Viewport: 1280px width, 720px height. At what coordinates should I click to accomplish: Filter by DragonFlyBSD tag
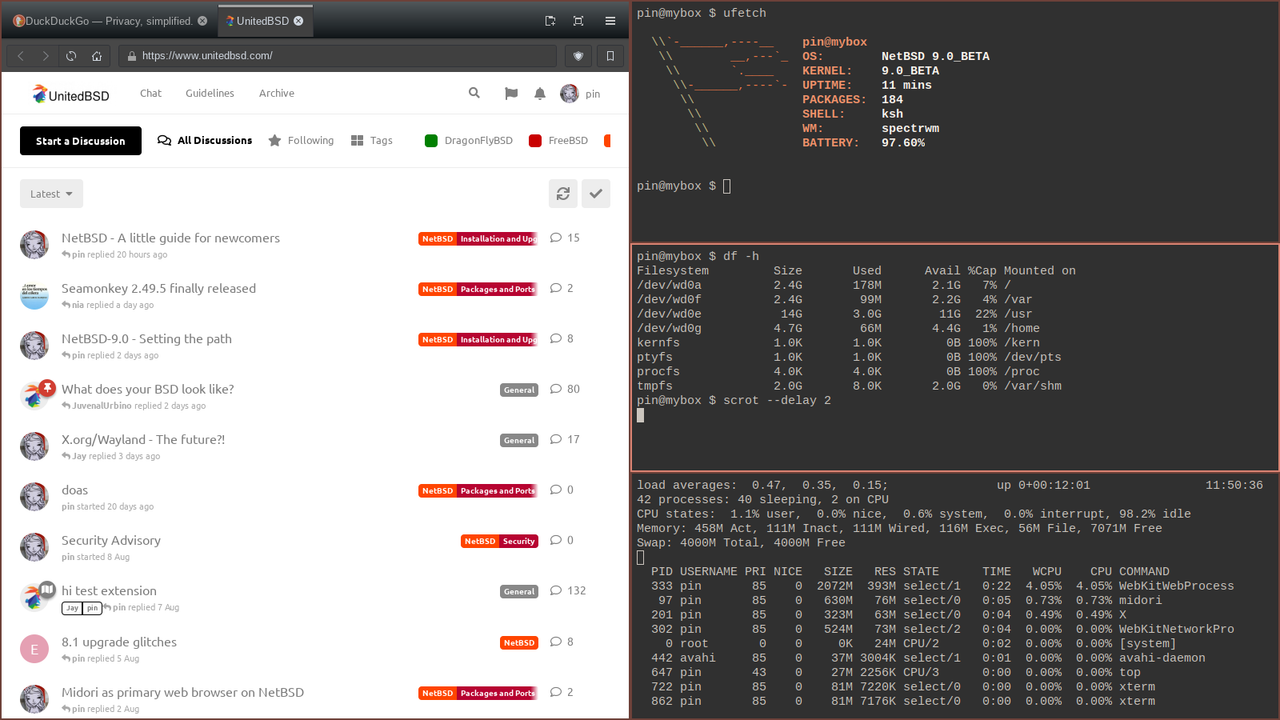pyautogui.click(x=468, y=141)
